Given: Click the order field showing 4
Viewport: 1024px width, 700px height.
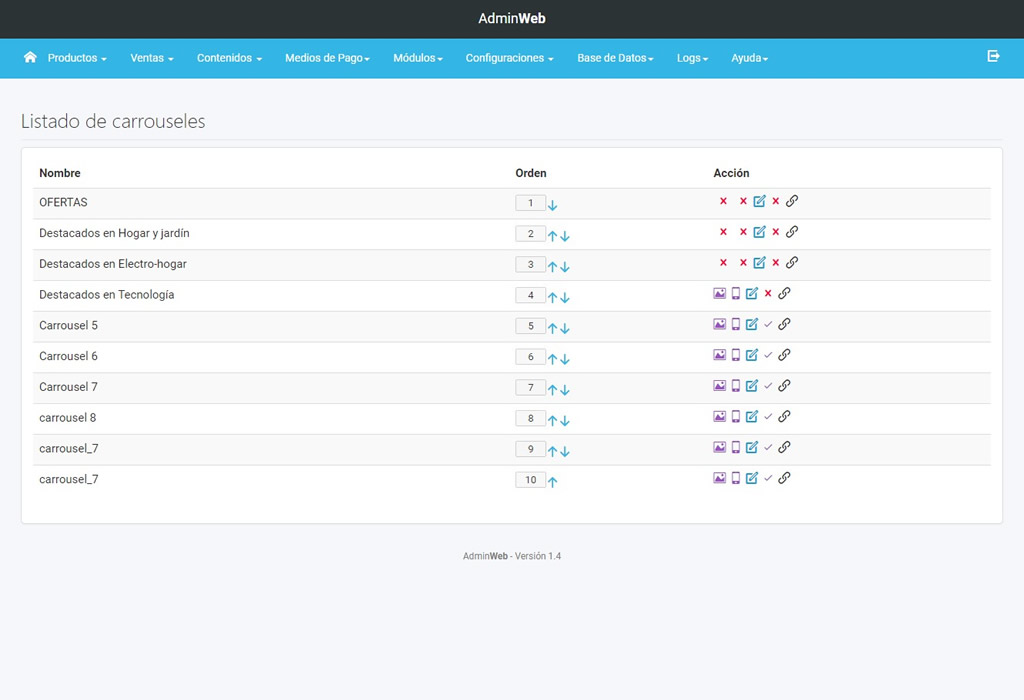Looking at the screenshot, I should (530, 296).
